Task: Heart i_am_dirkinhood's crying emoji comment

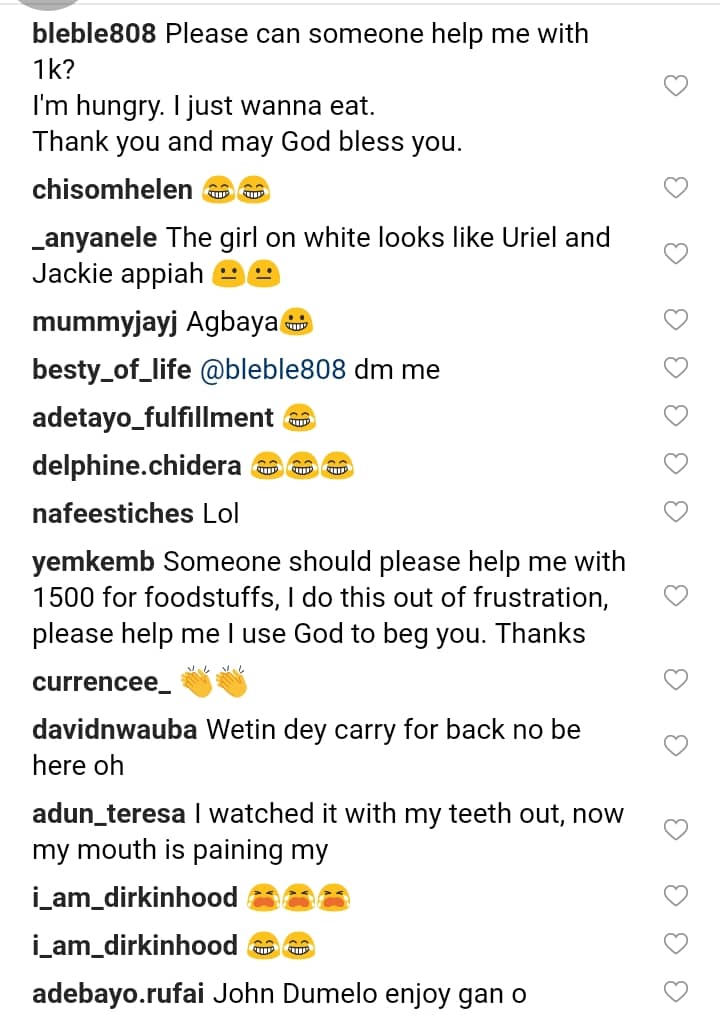Action: pos(676,897)
